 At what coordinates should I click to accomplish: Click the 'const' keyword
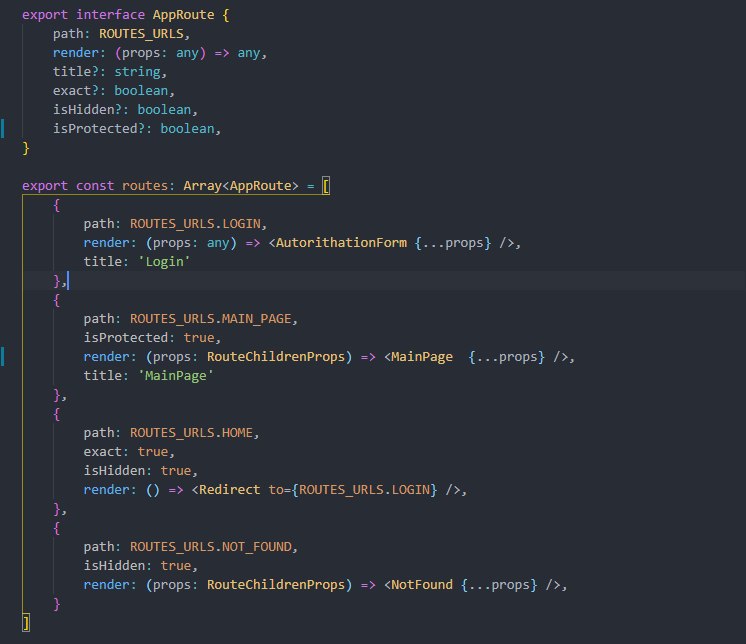click(x=95, y=185)
